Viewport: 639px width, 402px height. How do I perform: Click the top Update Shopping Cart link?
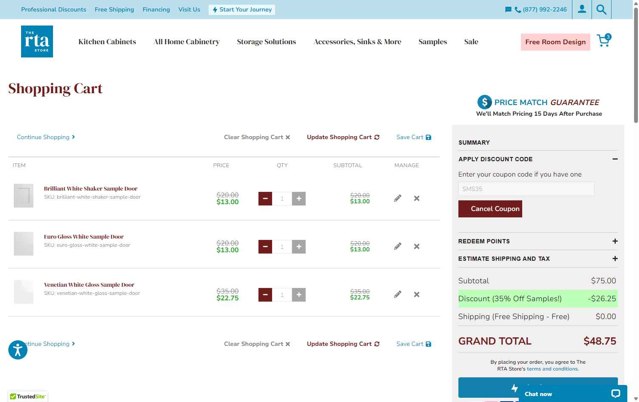pos(343,137)
